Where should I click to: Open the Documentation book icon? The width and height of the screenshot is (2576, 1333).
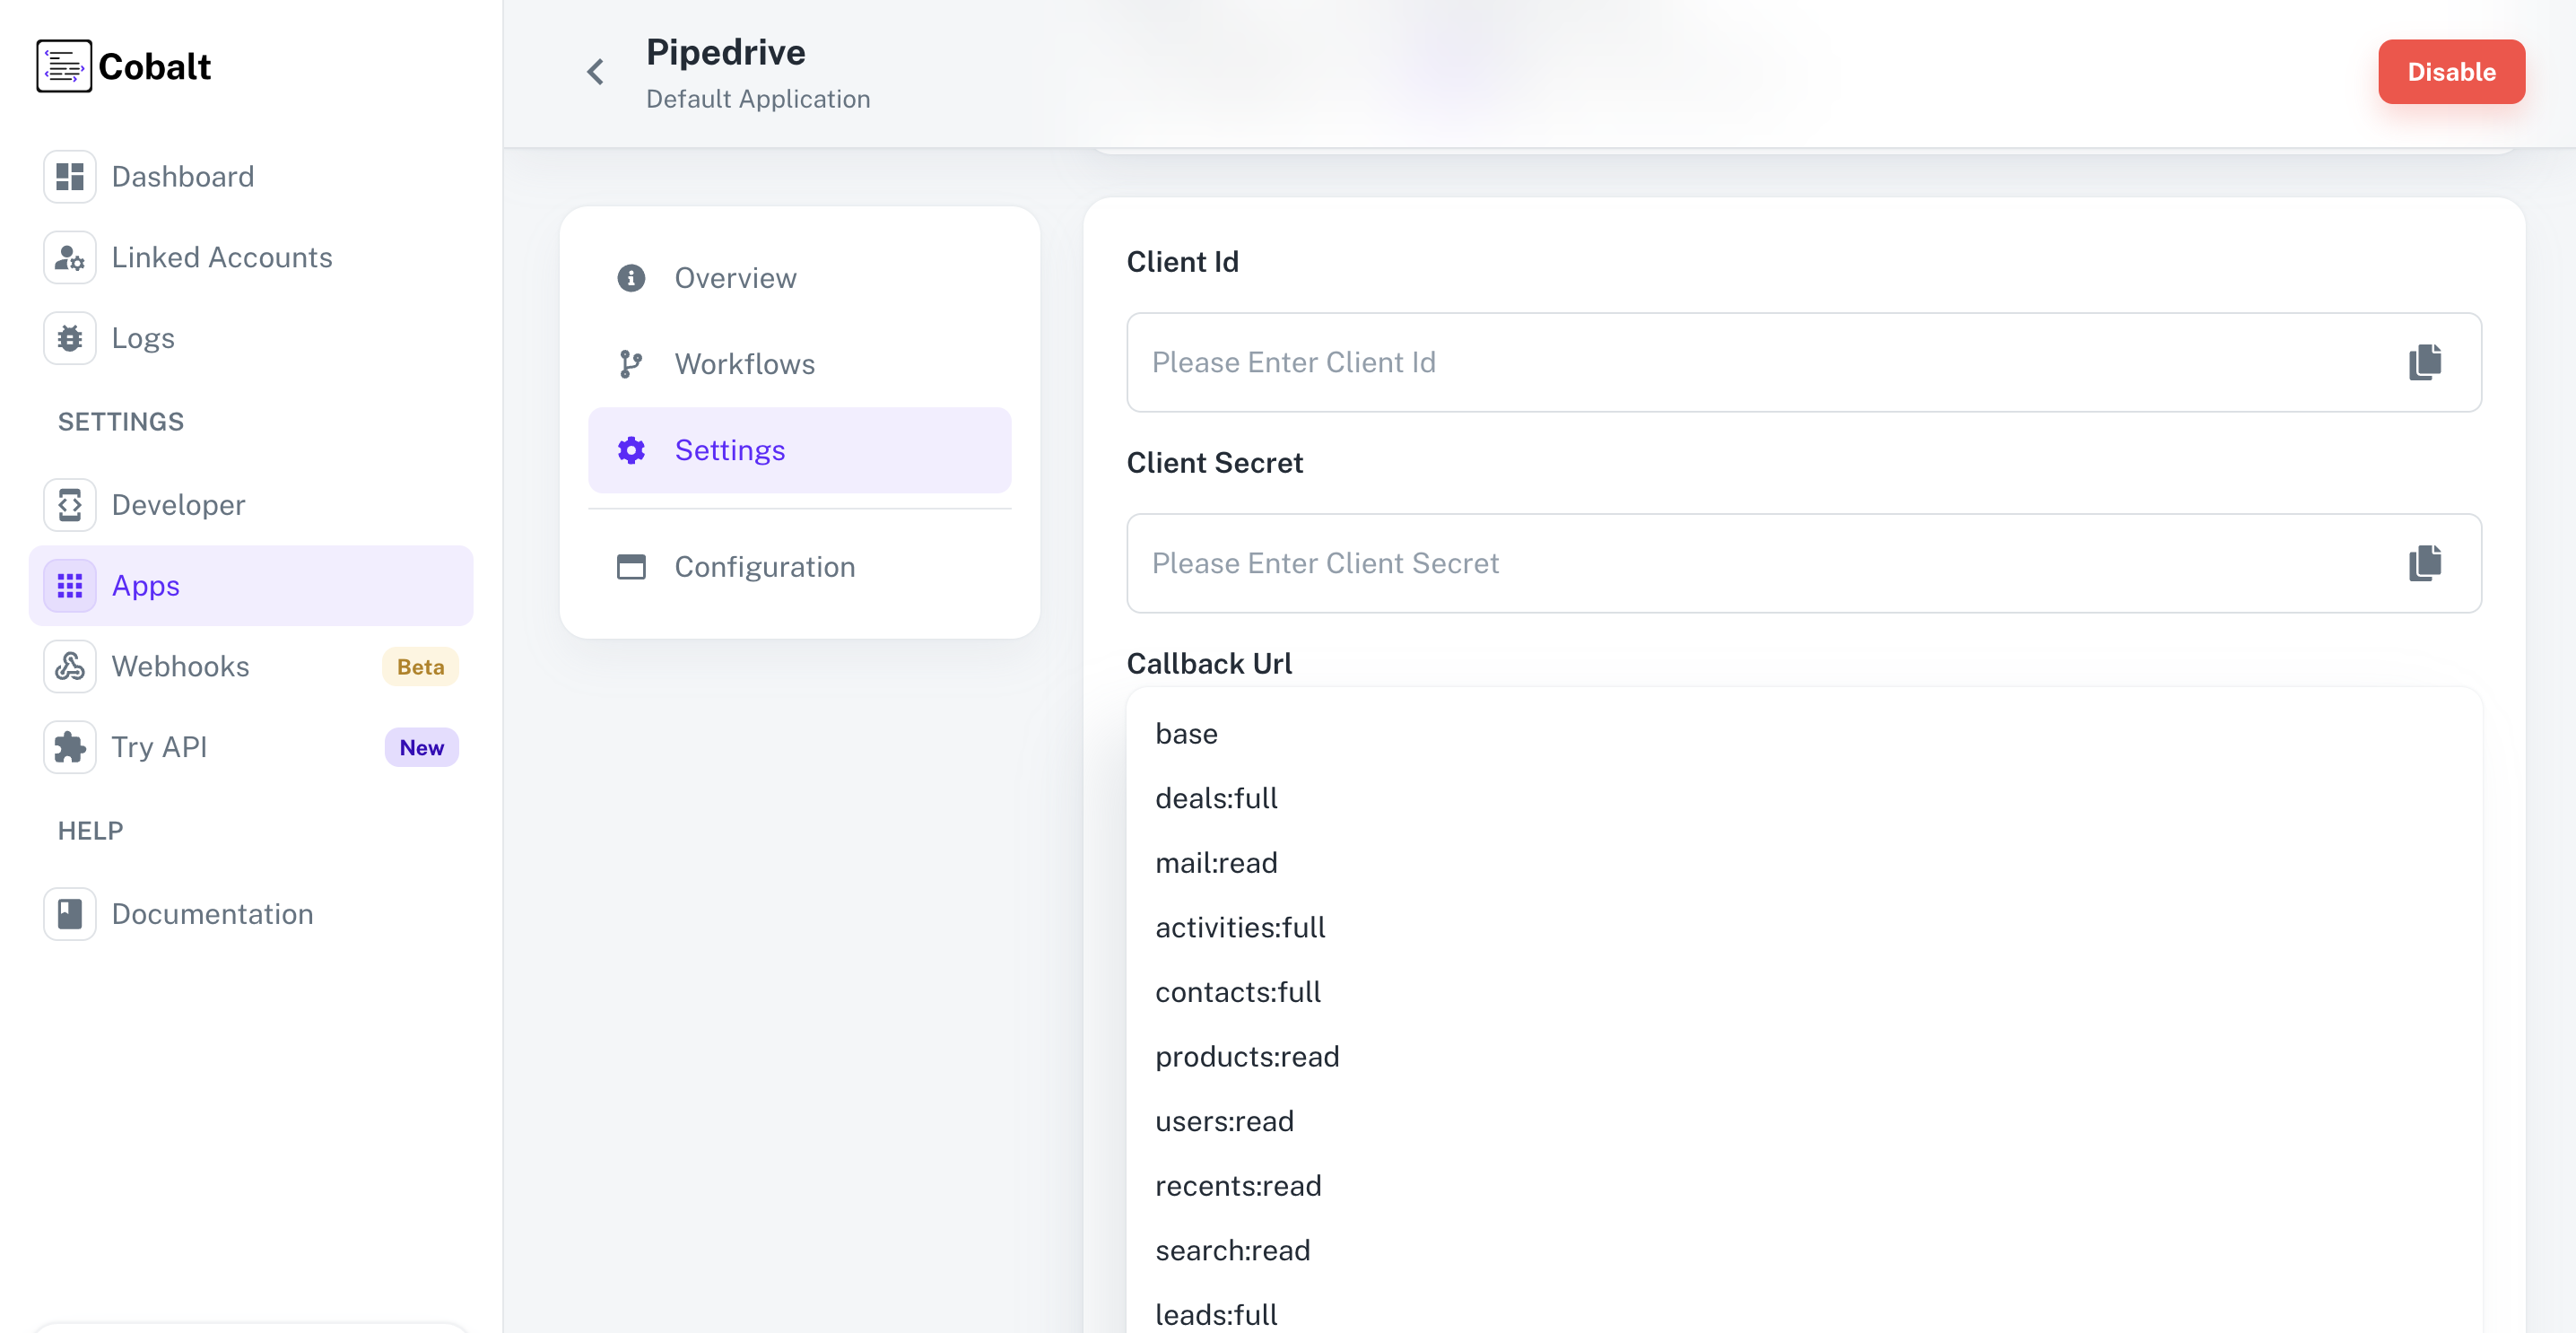coord(69,914)
